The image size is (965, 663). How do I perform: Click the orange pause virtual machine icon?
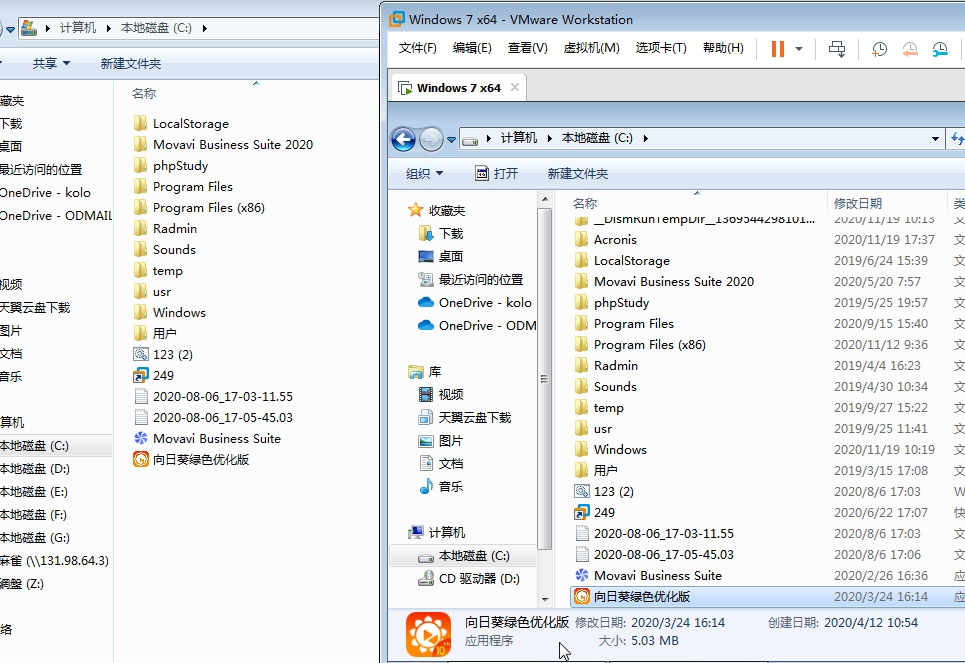click(x=777, y=48)
